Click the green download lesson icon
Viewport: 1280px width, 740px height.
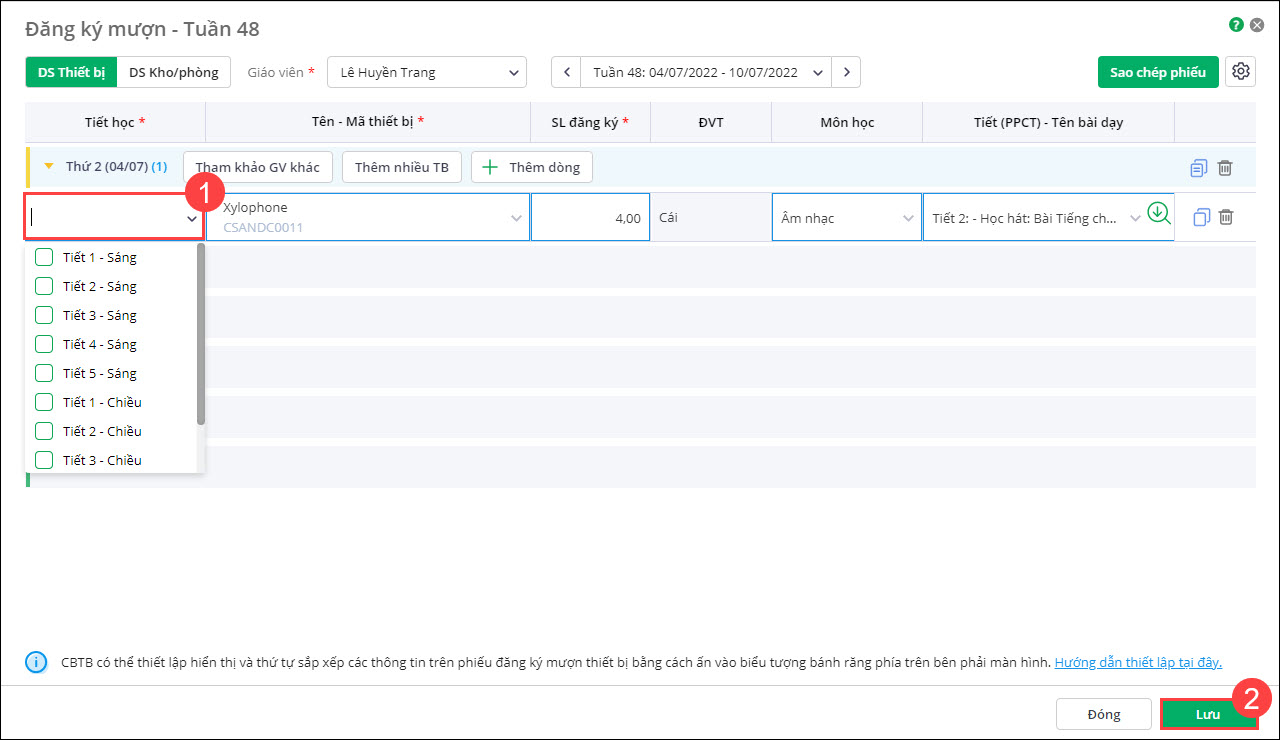coord(1158,213)
